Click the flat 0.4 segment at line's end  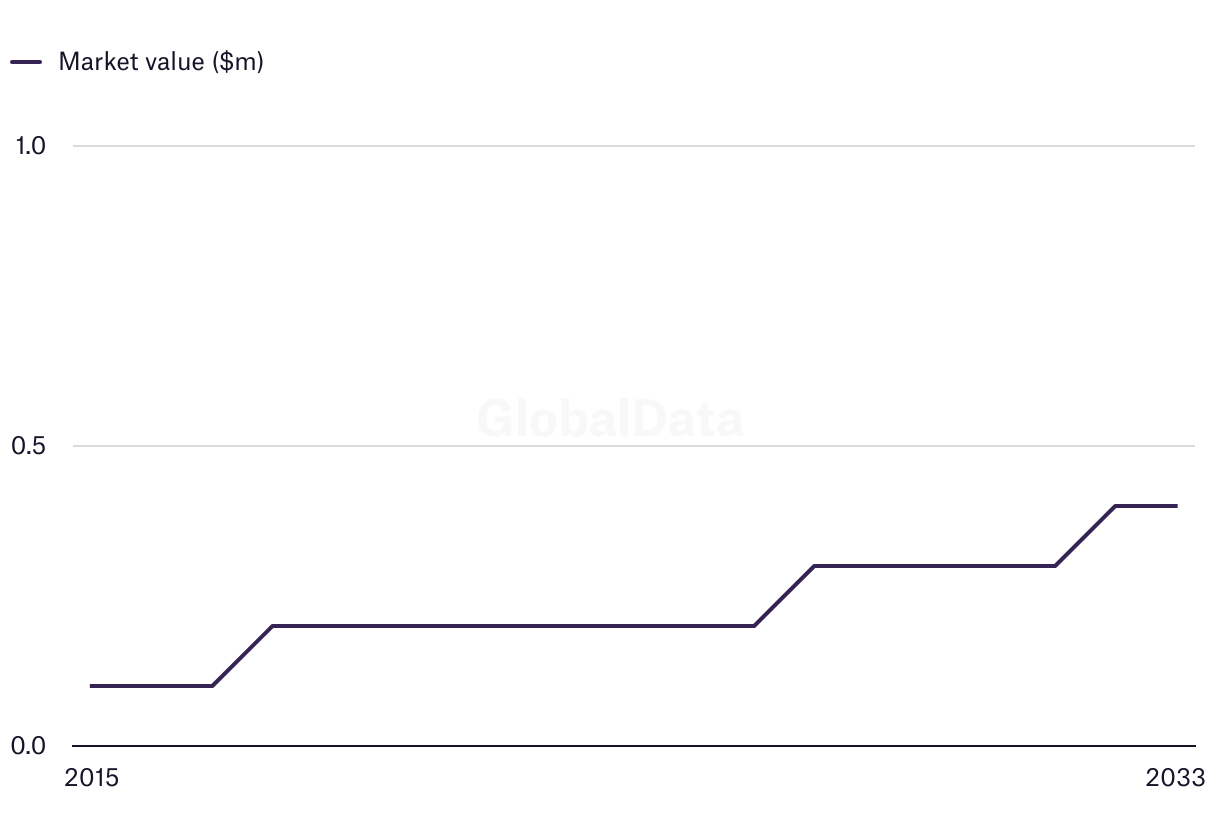(x=1146, y=506)
